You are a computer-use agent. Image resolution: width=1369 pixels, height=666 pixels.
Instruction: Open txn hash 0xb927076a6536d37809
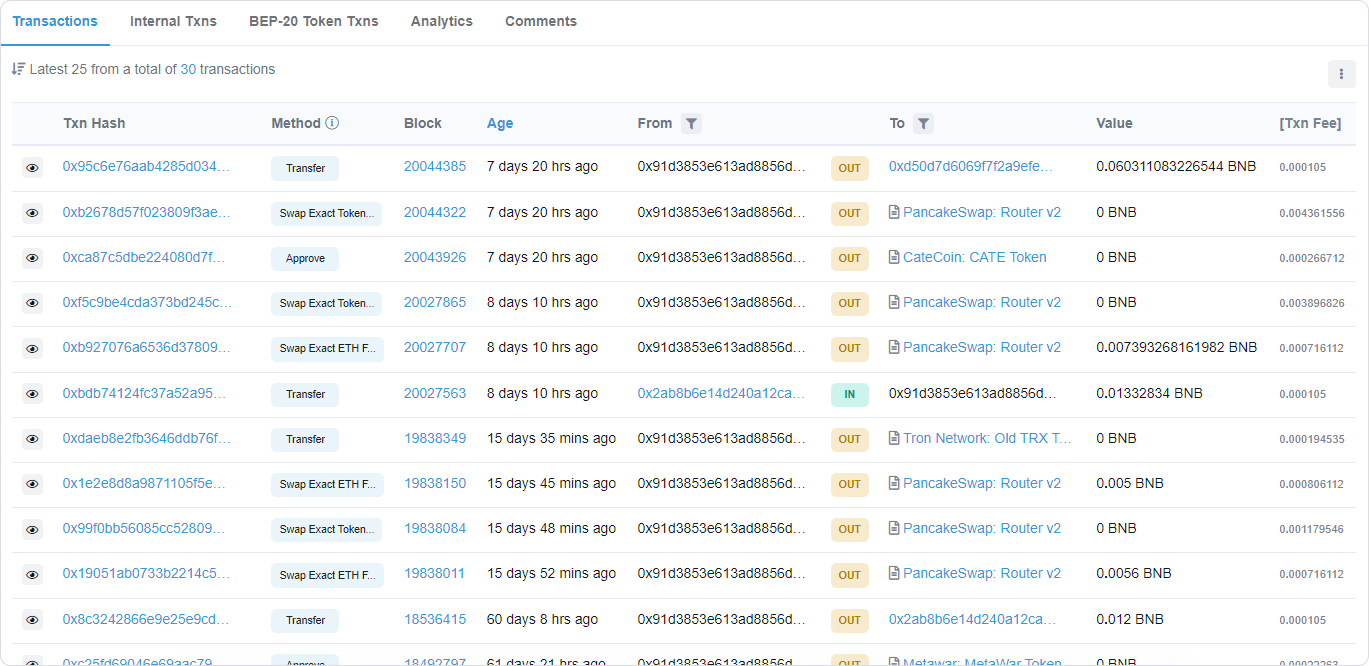147,347
